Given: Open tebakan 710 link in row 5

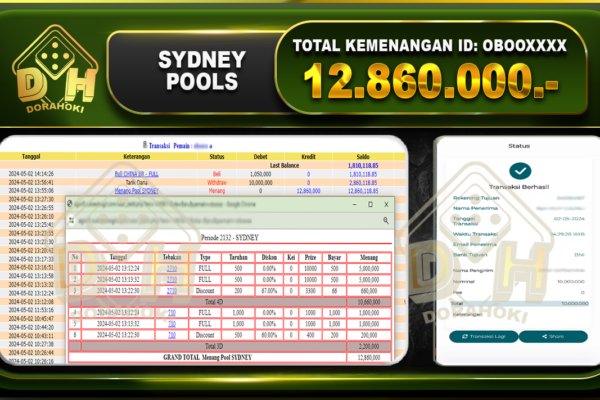Looking at the screenshot, I should click(172, 324).
